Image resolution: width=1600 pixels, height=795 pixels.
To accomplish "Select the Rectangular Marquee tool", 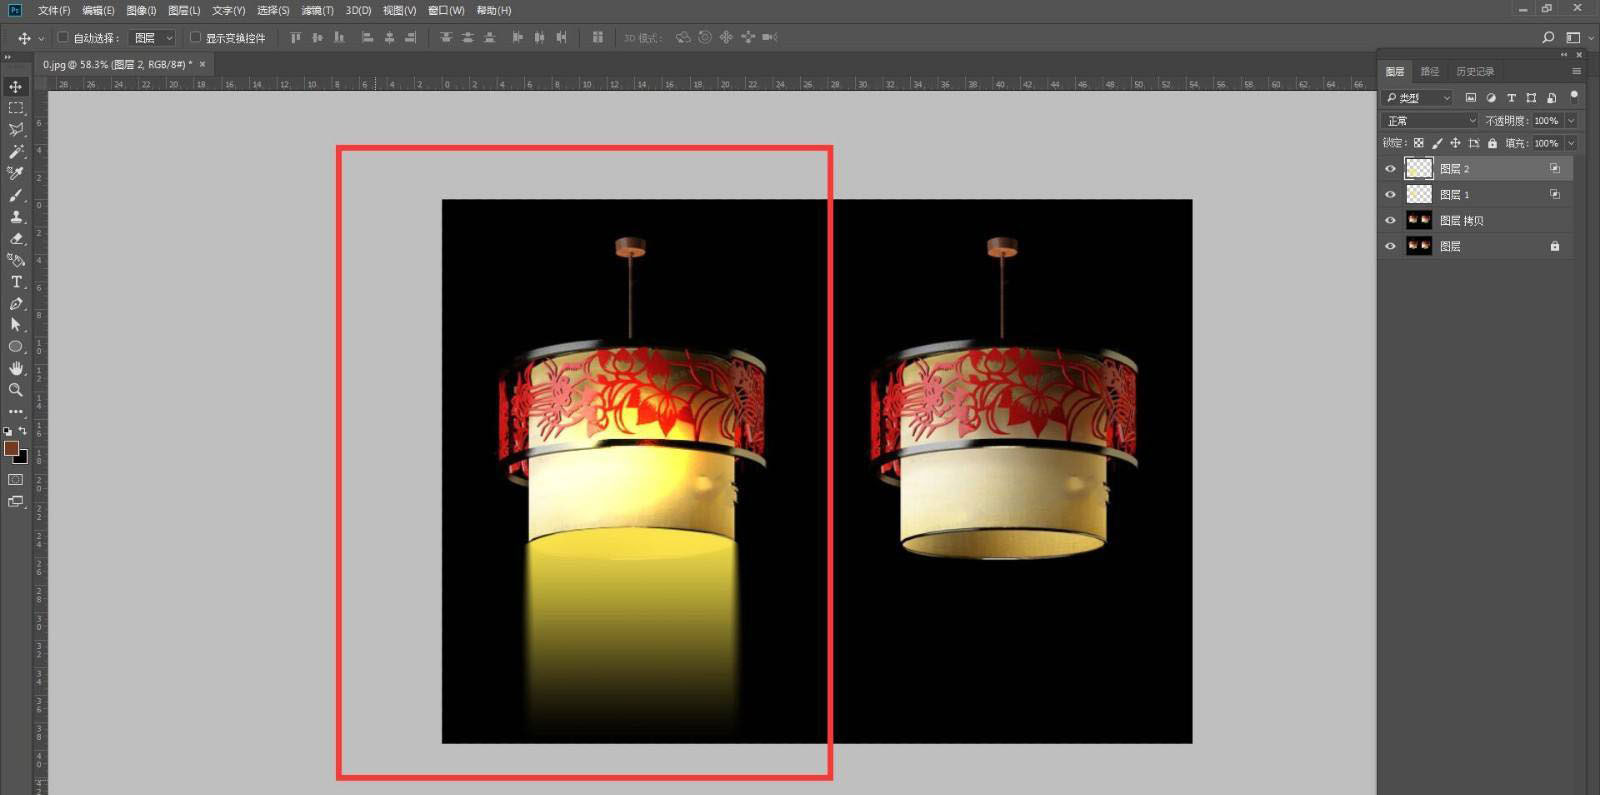I will click(16, 108).
